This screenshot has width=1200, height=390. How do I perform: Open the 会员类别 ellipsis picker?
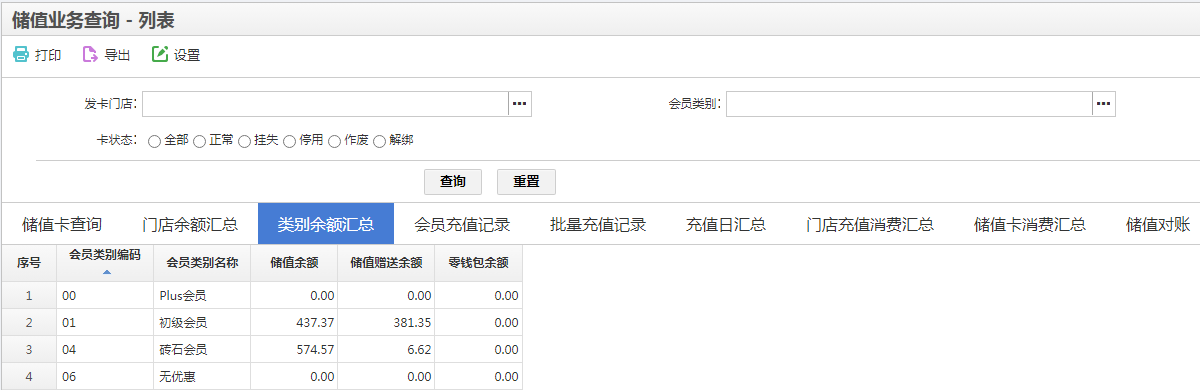(1103, 104)
